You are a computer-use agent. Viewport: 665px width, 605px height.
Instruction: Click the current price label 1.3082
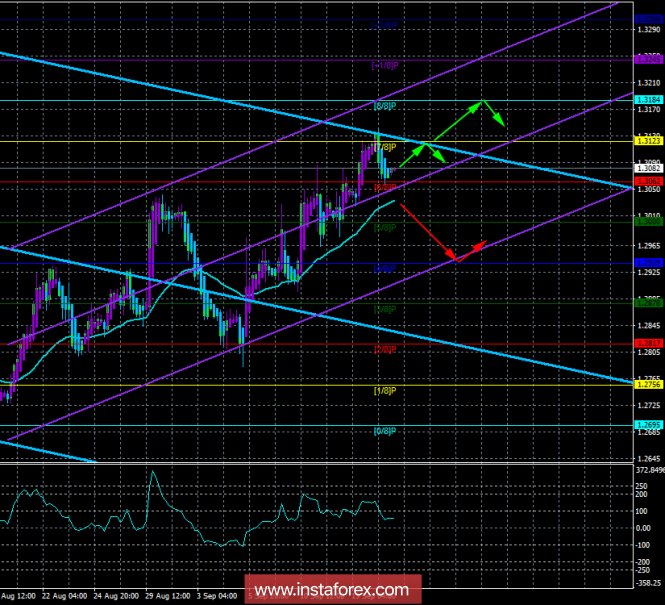[x=648, y=168]
